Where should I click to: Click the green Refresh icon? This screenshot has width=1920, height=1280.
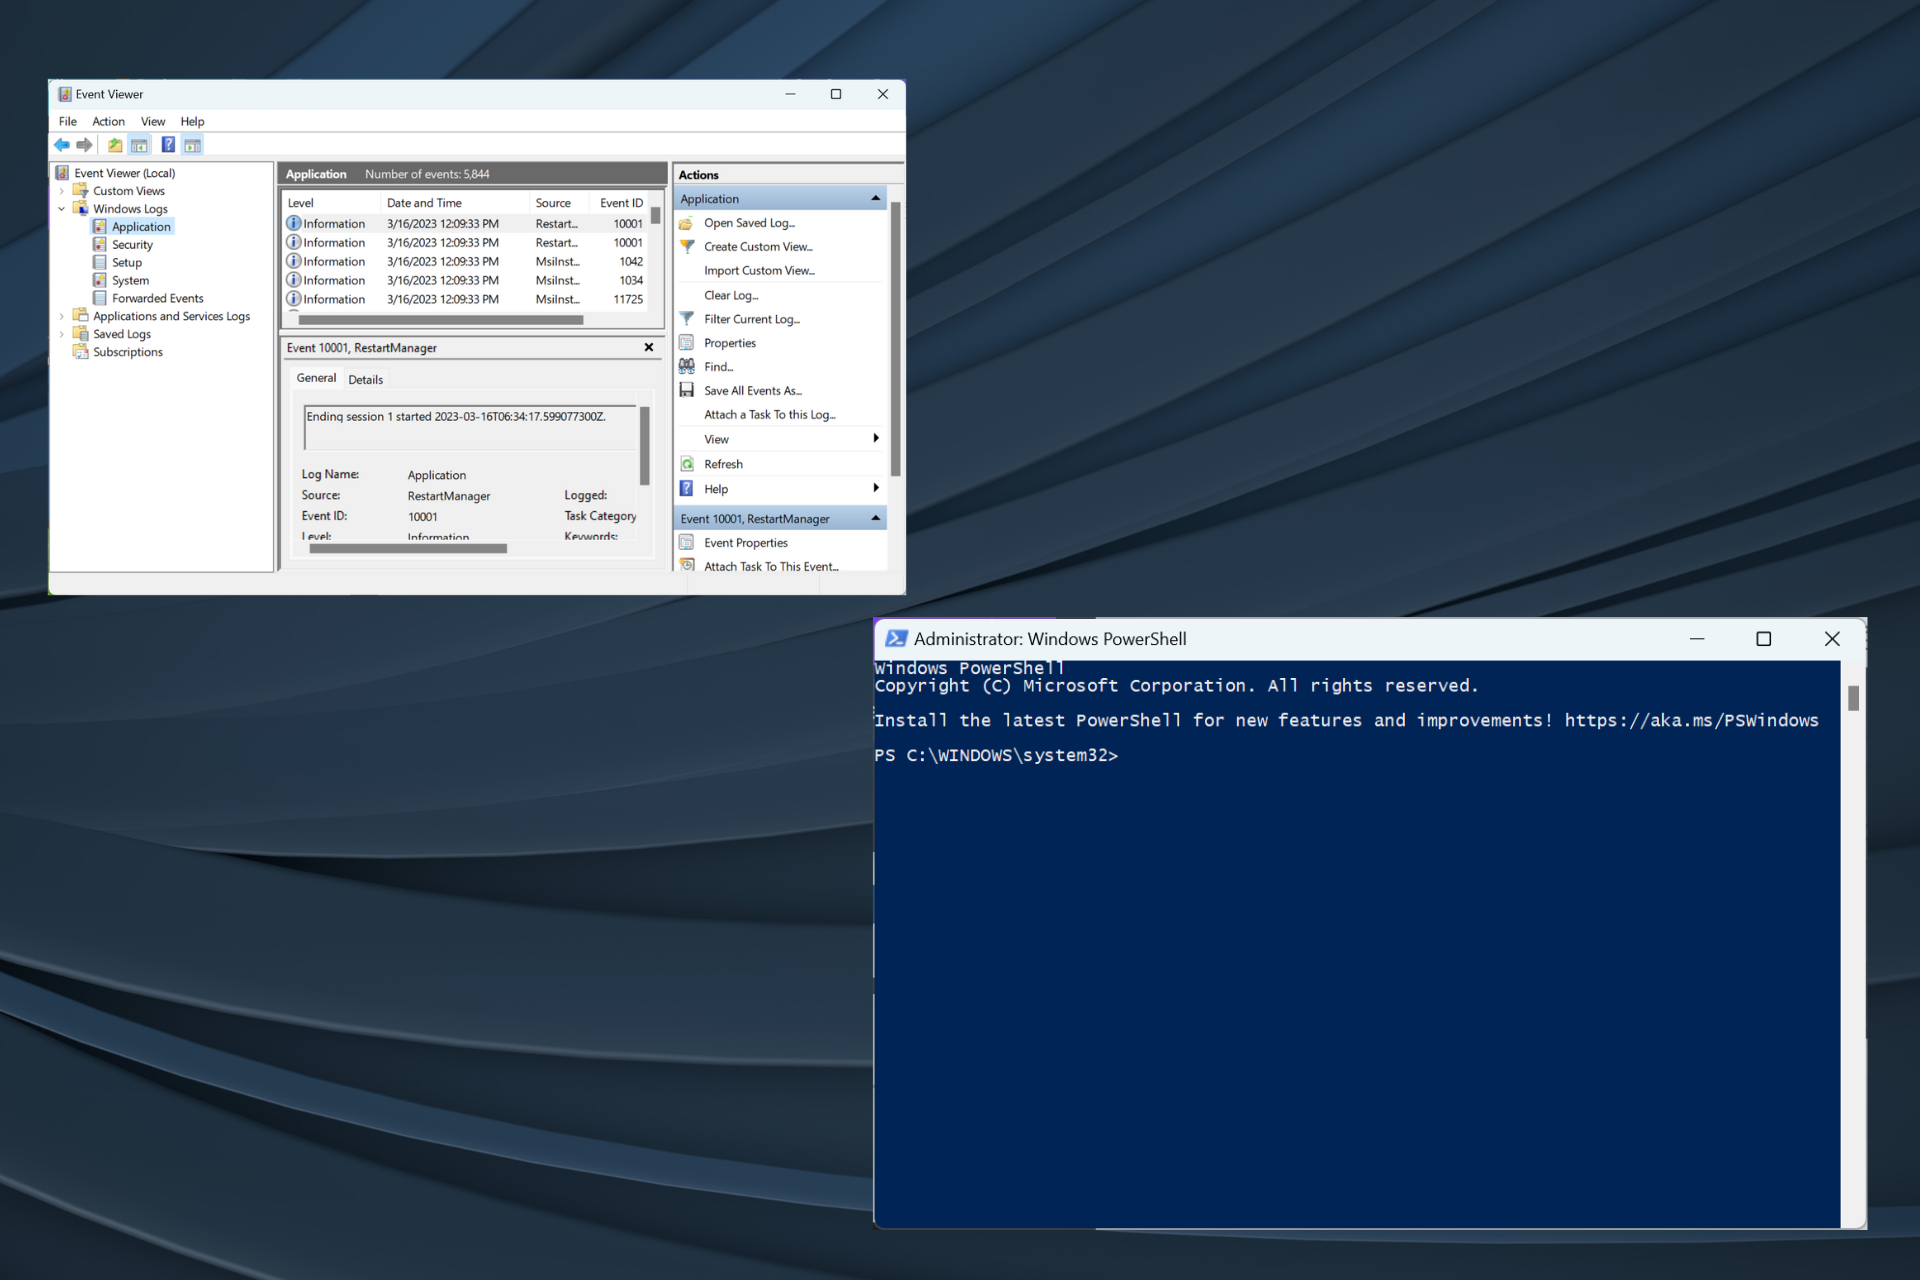coord(687,464)
